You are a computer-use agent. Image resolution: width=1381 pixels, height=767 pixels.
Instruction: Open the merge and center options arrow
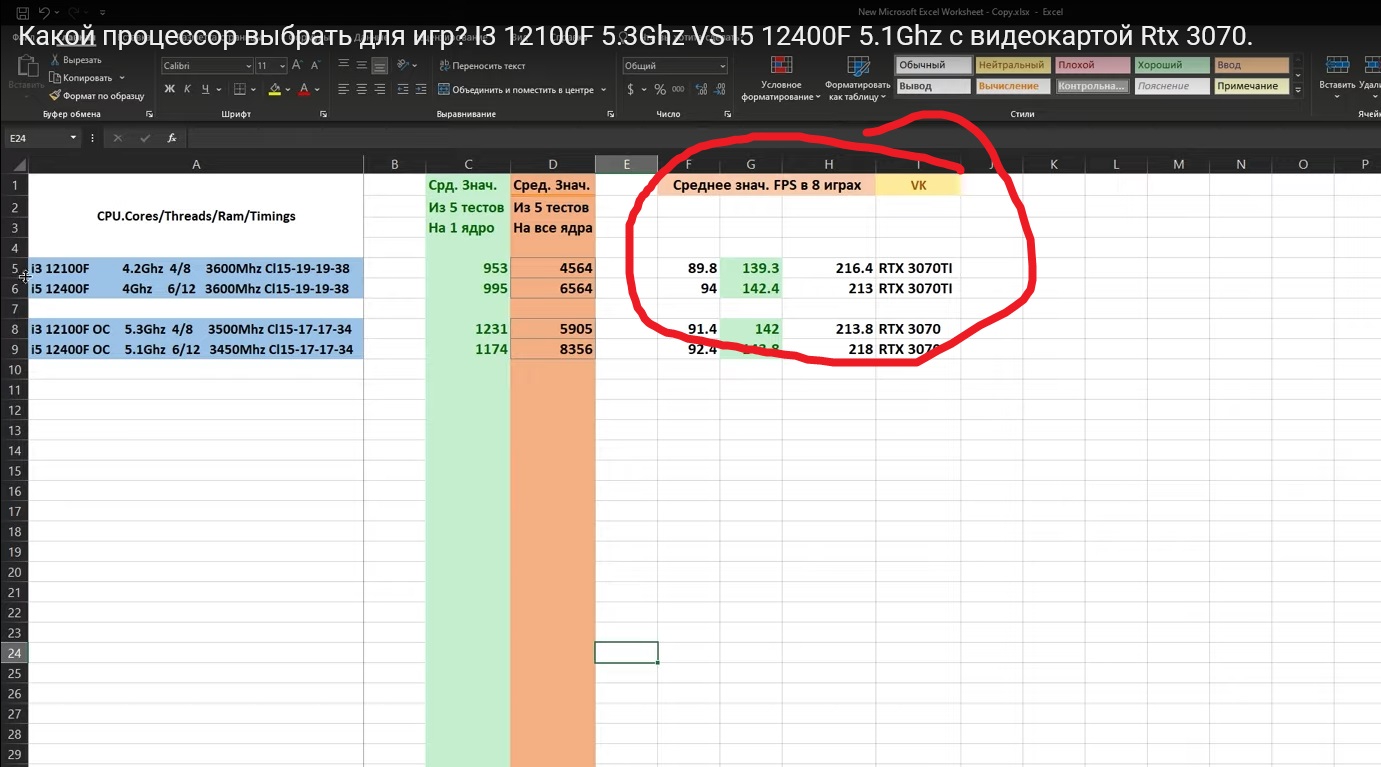tap(604, 90)
